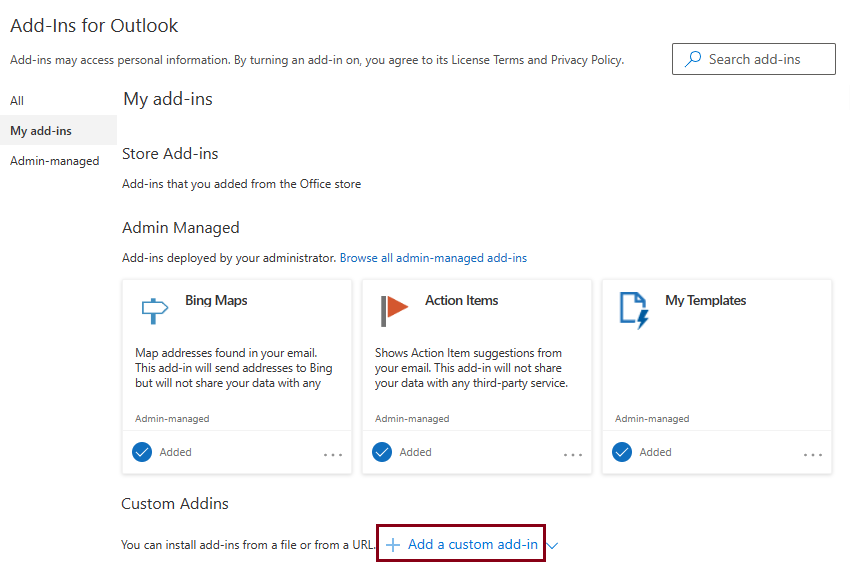This screenshot has width=850, height=576.
Task: Toggle Bing Maps Added checkmark
Action: coord(142,452)
